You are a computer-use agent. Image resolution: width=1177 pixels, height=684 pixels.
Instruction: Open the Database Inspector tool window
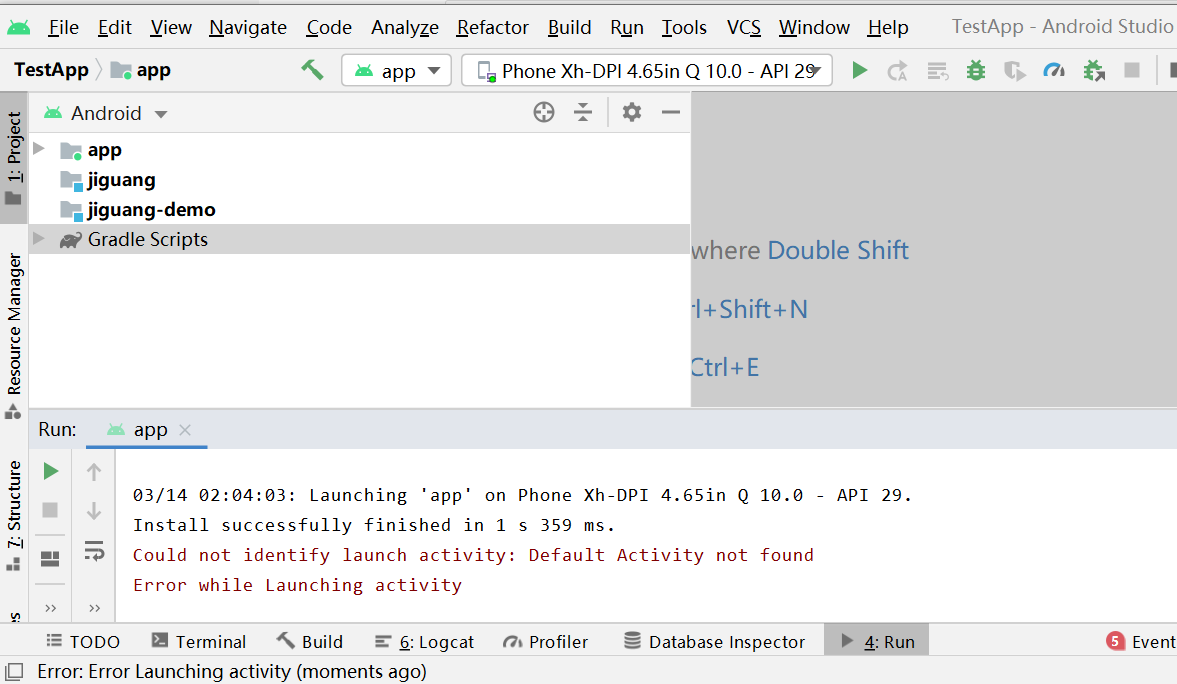click(714, 642)
